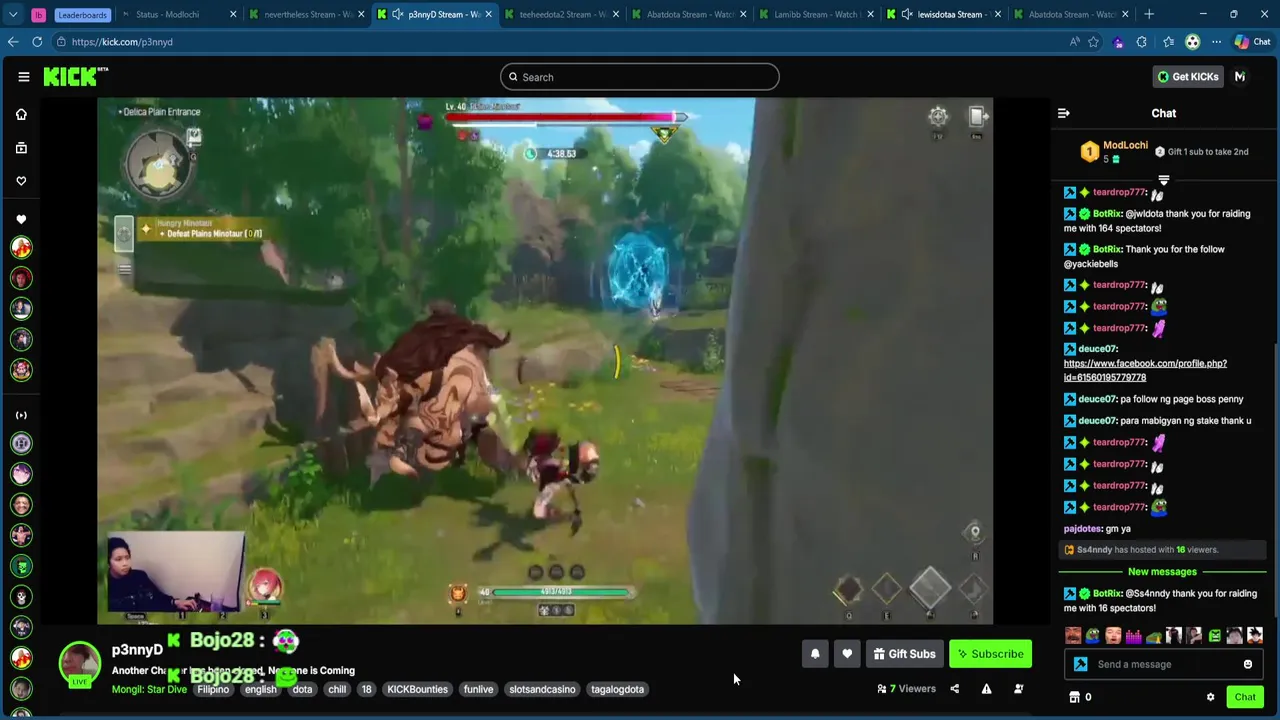Open the Browse icon below Home in the sidebar

click(x=21, y=148)
